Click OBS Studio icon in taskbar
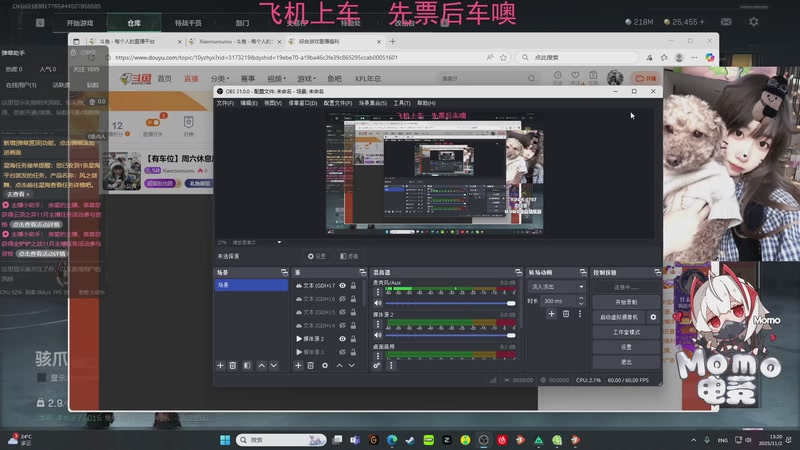This screenshot has height=450, width=800. click(483, 440)
